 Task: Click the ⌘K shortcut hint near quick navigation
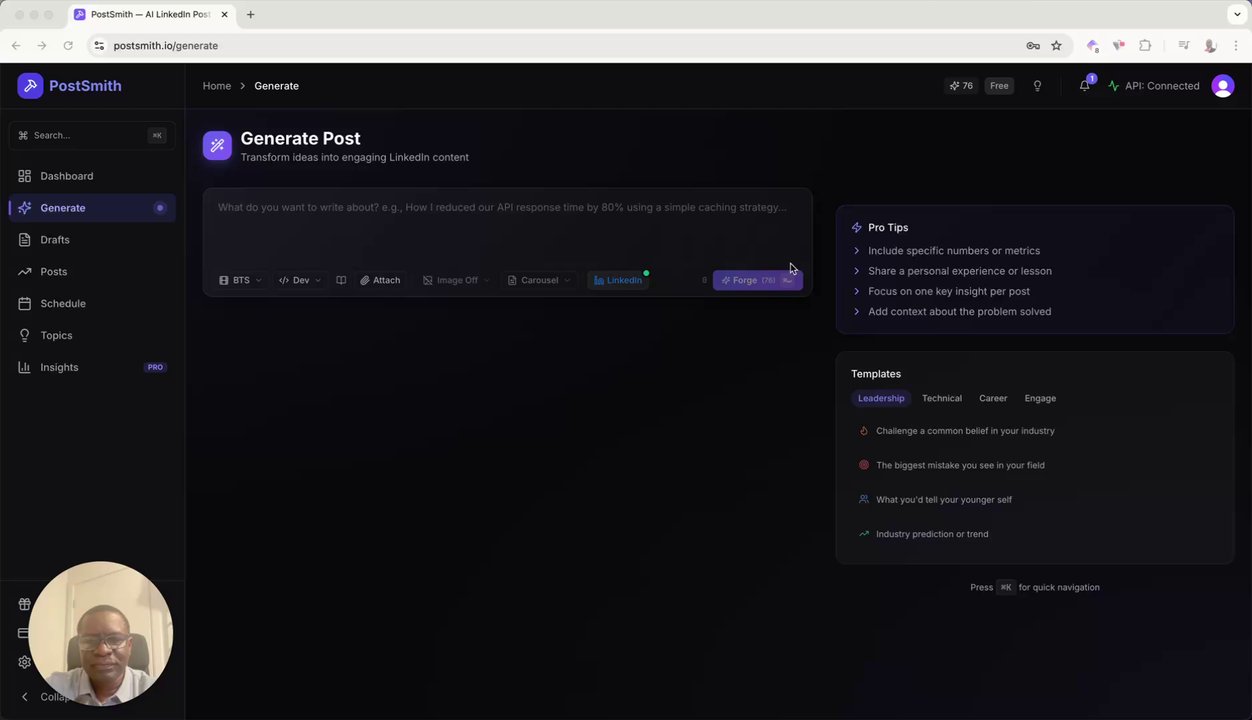(x=1006, y=588)
